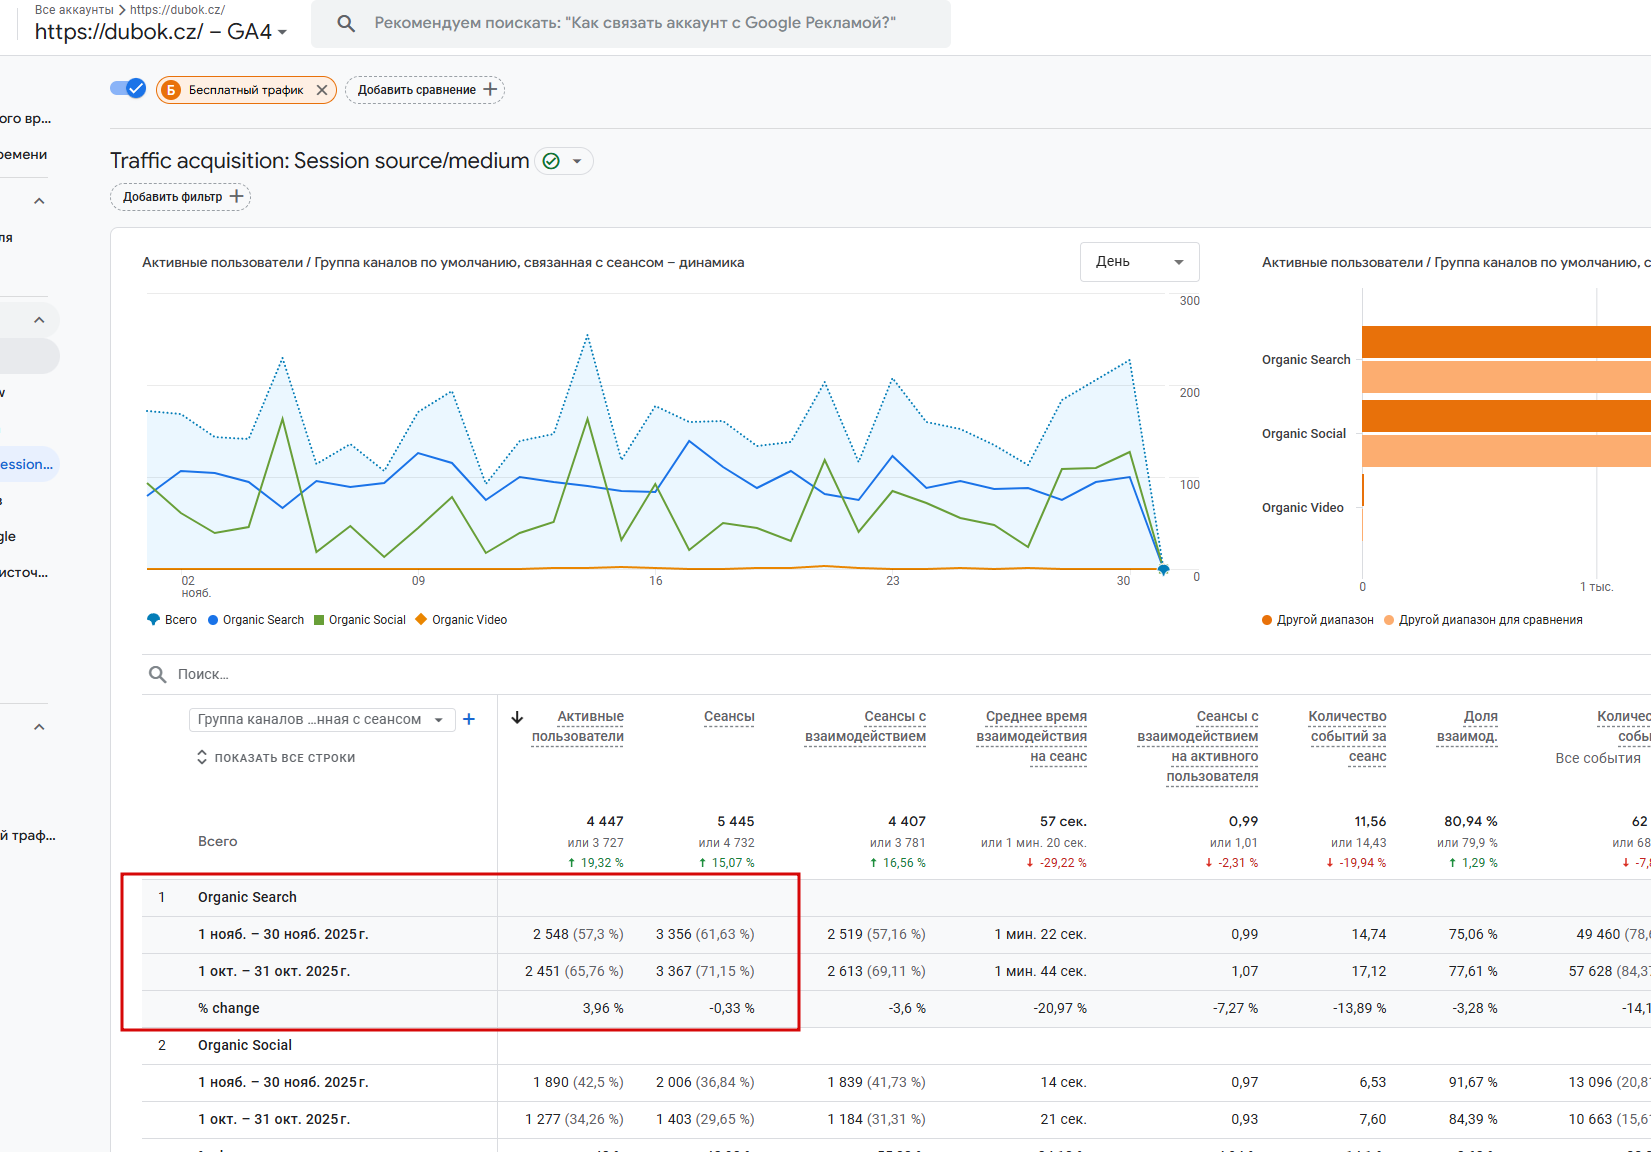This screenshot has height=1152, width=1651.
Task: Open the День granularity dropdown
Action: click(1139, 262)
